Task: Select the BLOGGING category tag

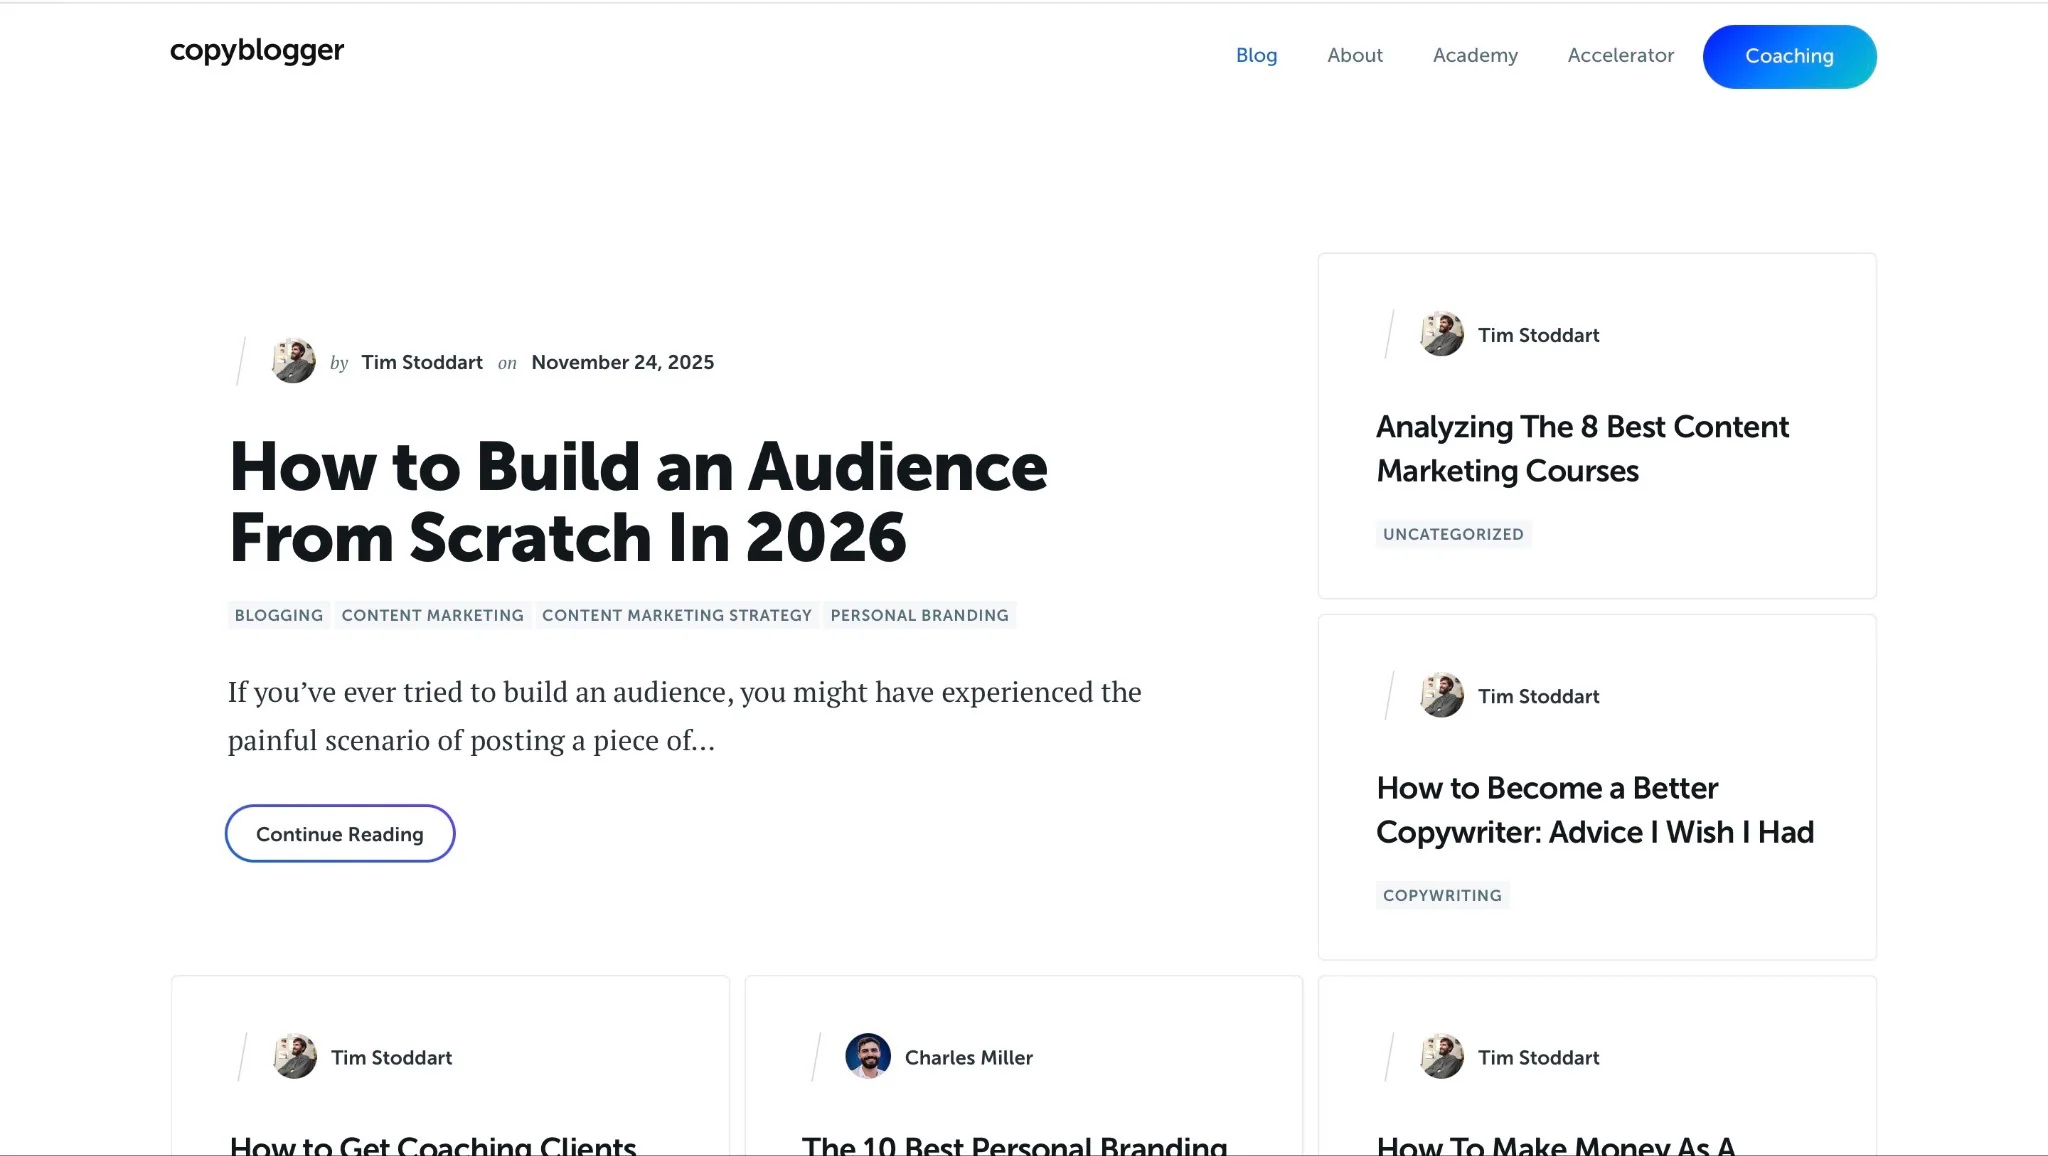Action: [278, 615]
